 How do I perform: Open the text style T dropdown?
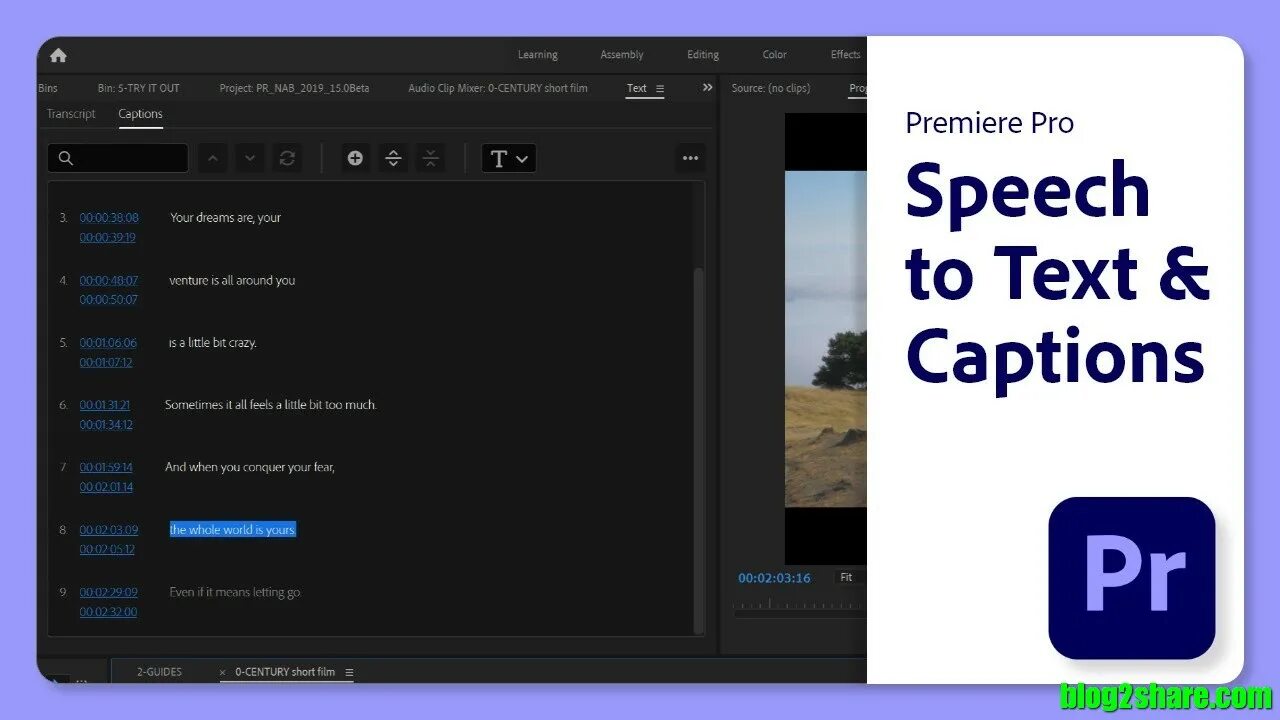tap(509, 158)
